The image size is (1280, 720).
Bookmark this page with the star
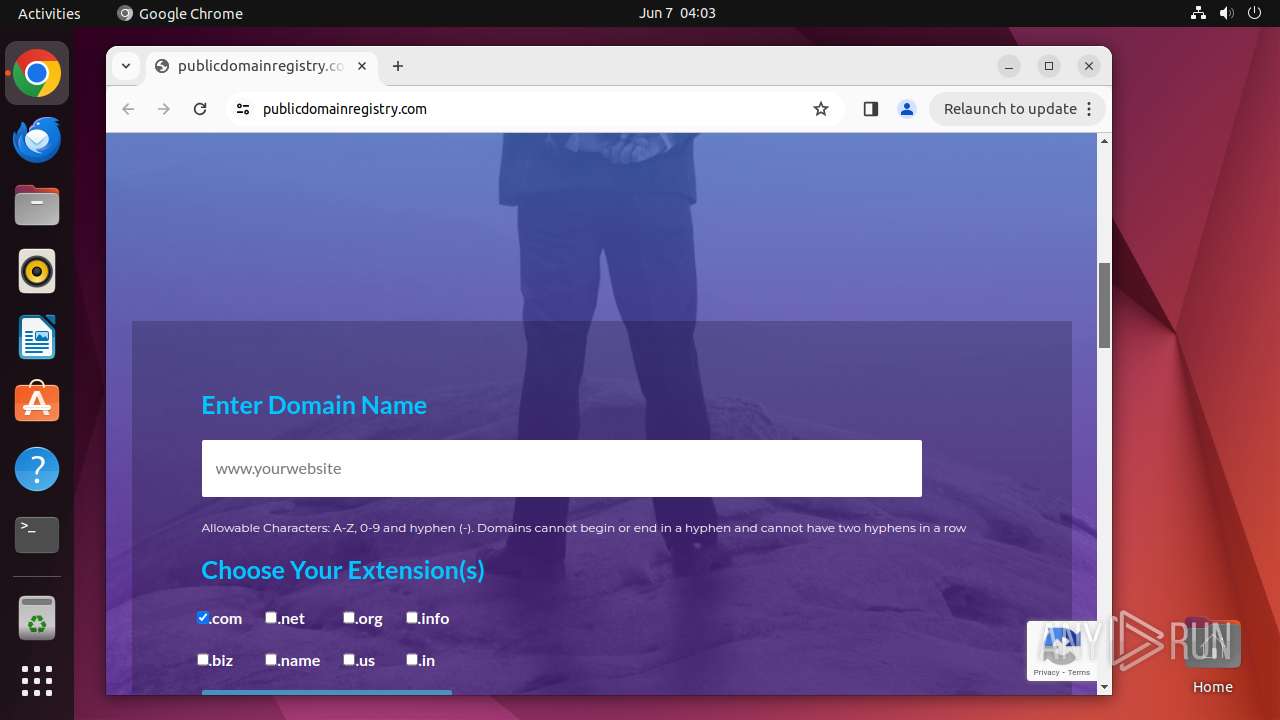(x=821, y=109)
